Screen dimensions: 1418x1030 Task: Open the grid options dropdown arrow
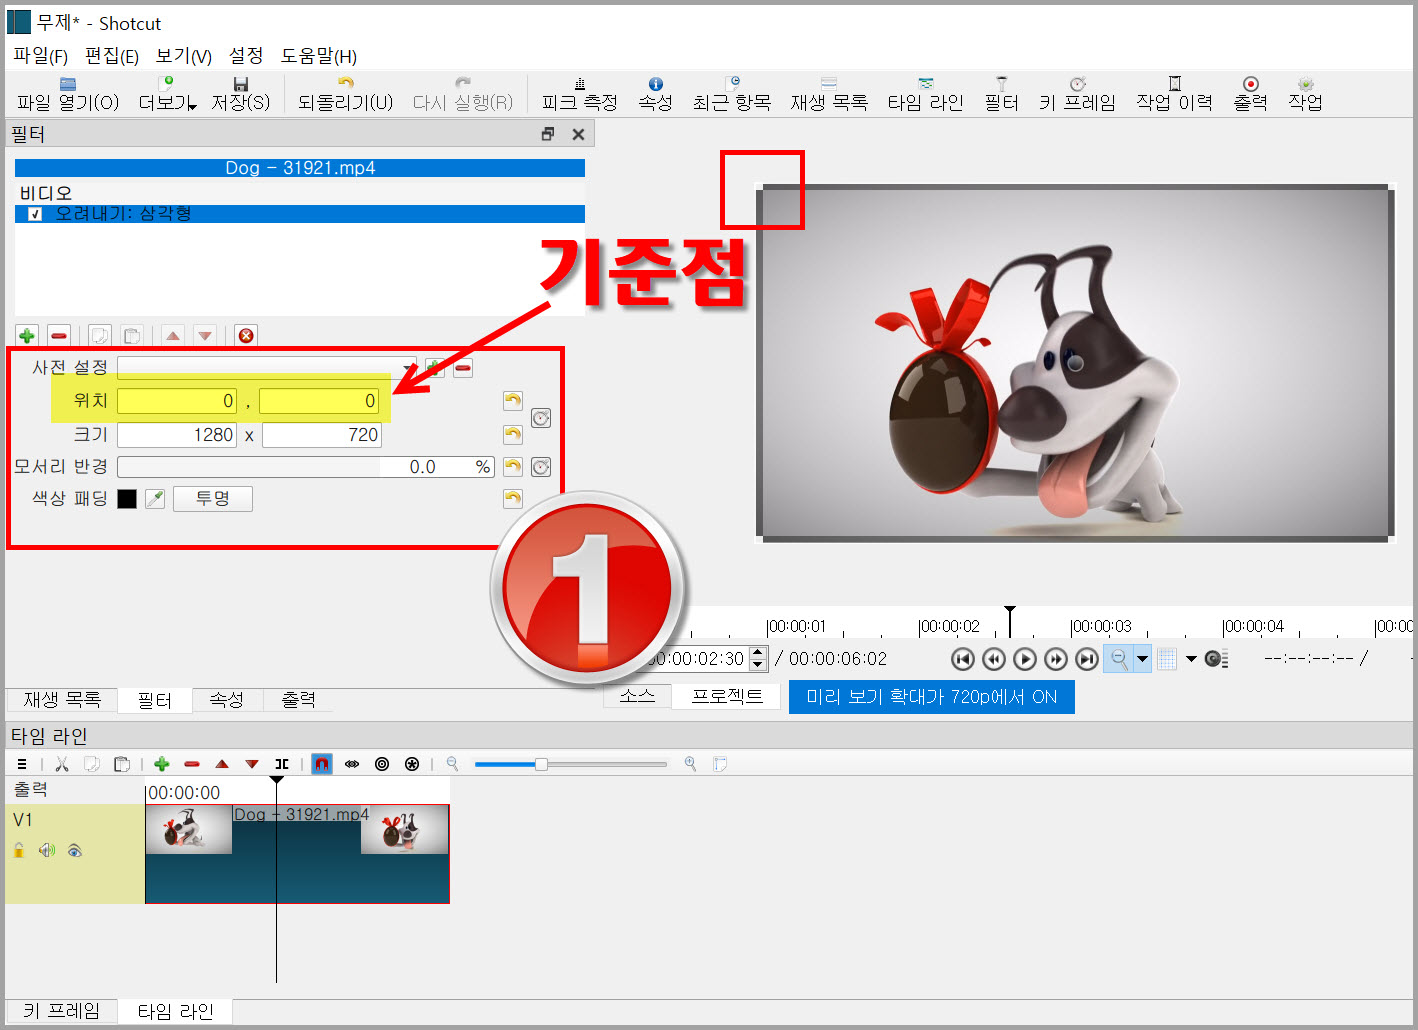(1191, 659)
